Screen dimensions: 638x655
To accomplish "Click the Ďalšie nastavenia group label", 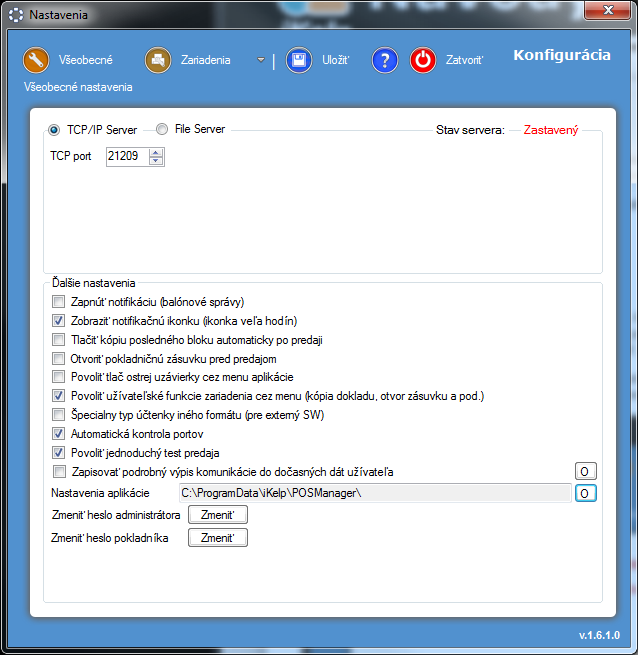I will (x=94, y=283).
